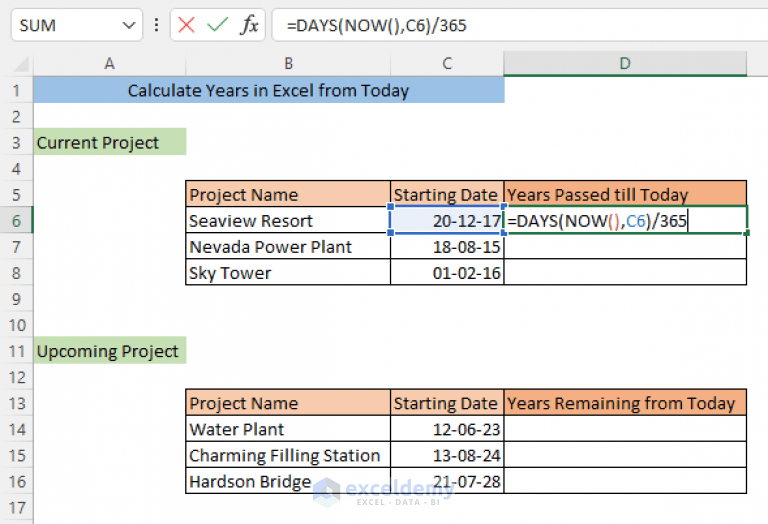Click 'Project Name' header in row 5
The image size is (768, 524).
tap(288, 194)
